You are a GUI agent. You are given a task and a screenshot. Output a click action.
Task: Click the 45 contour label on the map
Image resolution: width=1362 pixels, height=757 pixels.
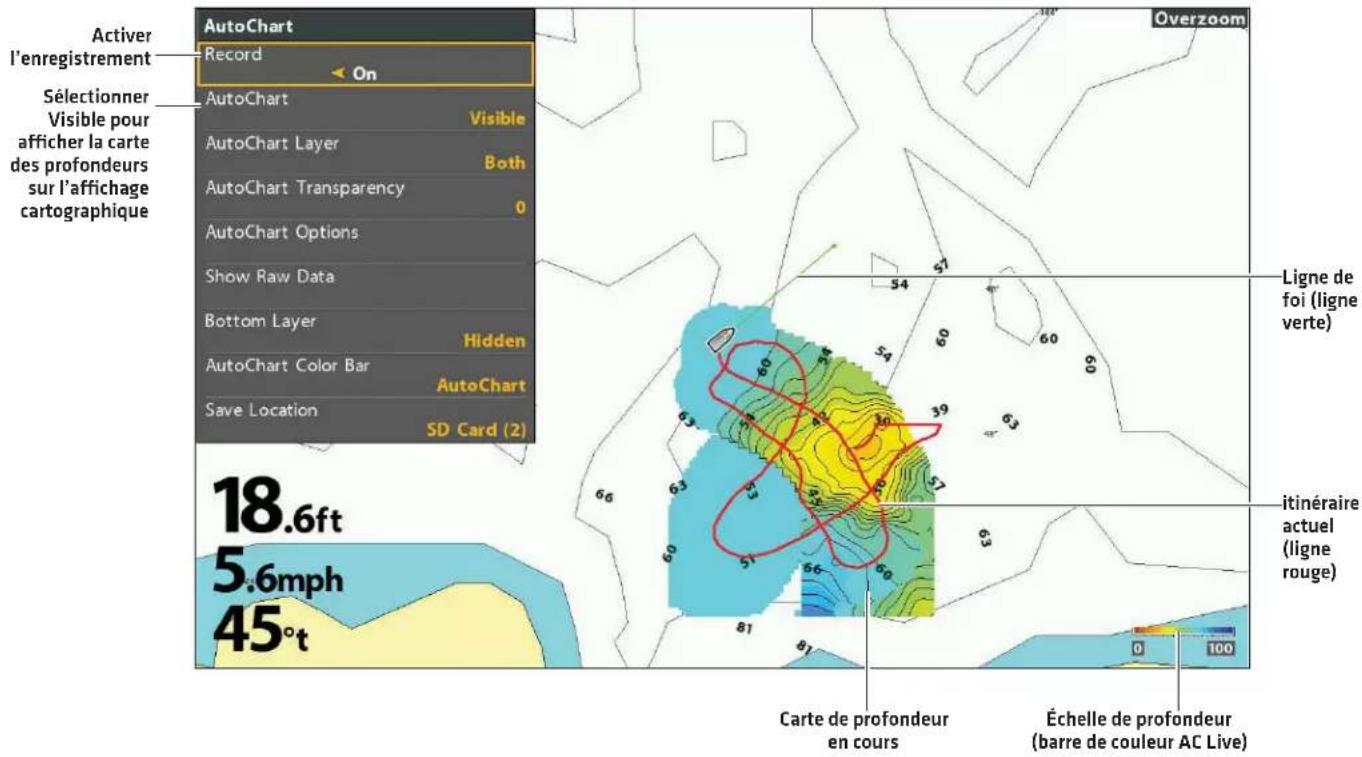pyautogui.click(x=815, y=496)
